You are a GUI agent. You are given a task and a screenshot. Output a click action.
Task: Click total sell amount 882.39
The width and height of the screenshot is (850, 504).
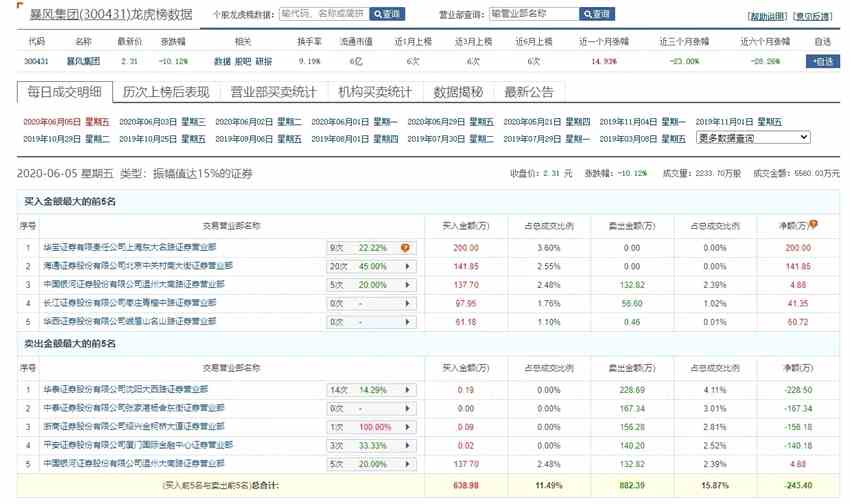point(632,486)
